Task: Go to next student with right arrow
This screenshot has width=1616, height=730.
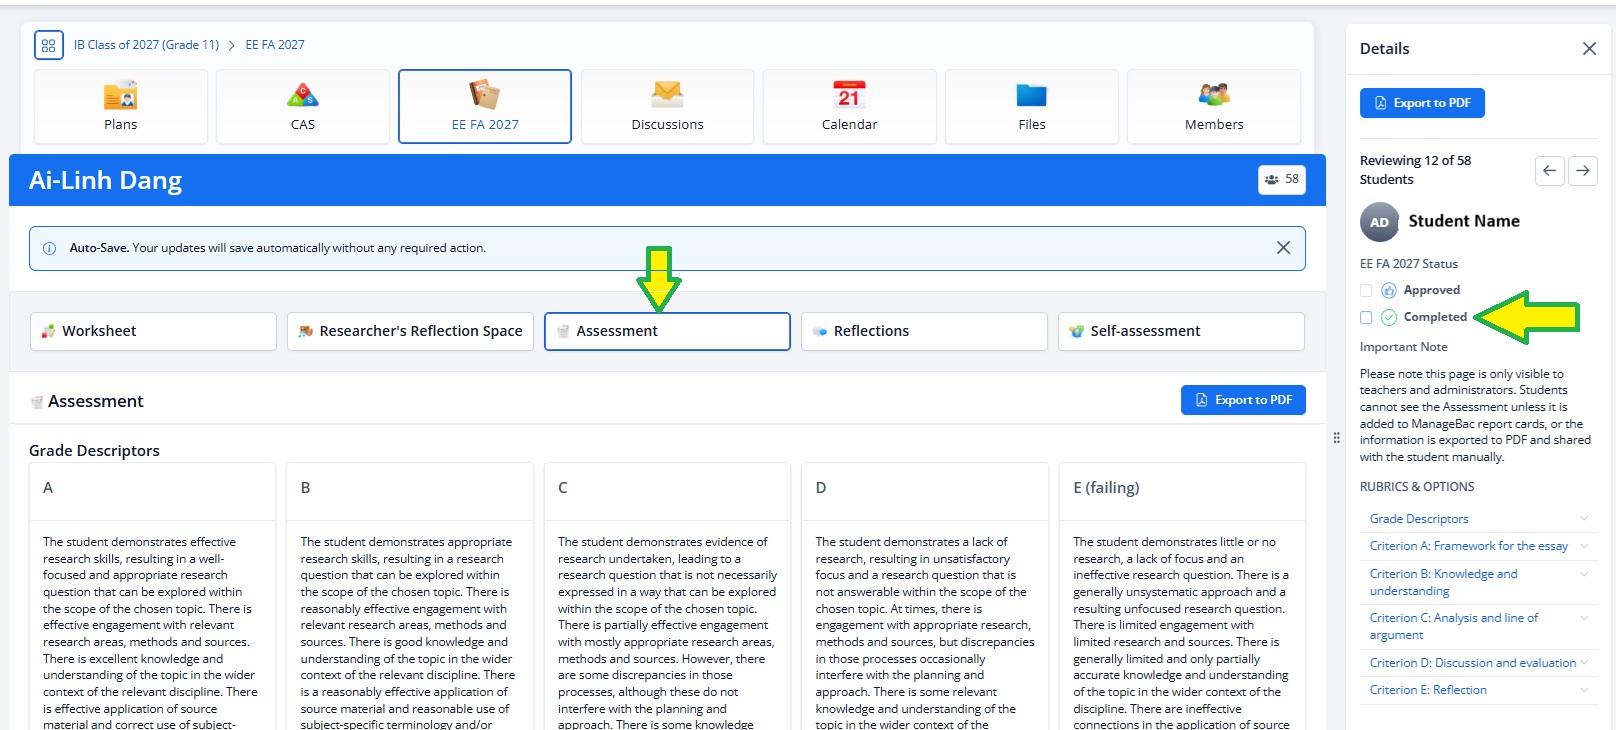Action: pyautogui.click(x=1583, y=171)
